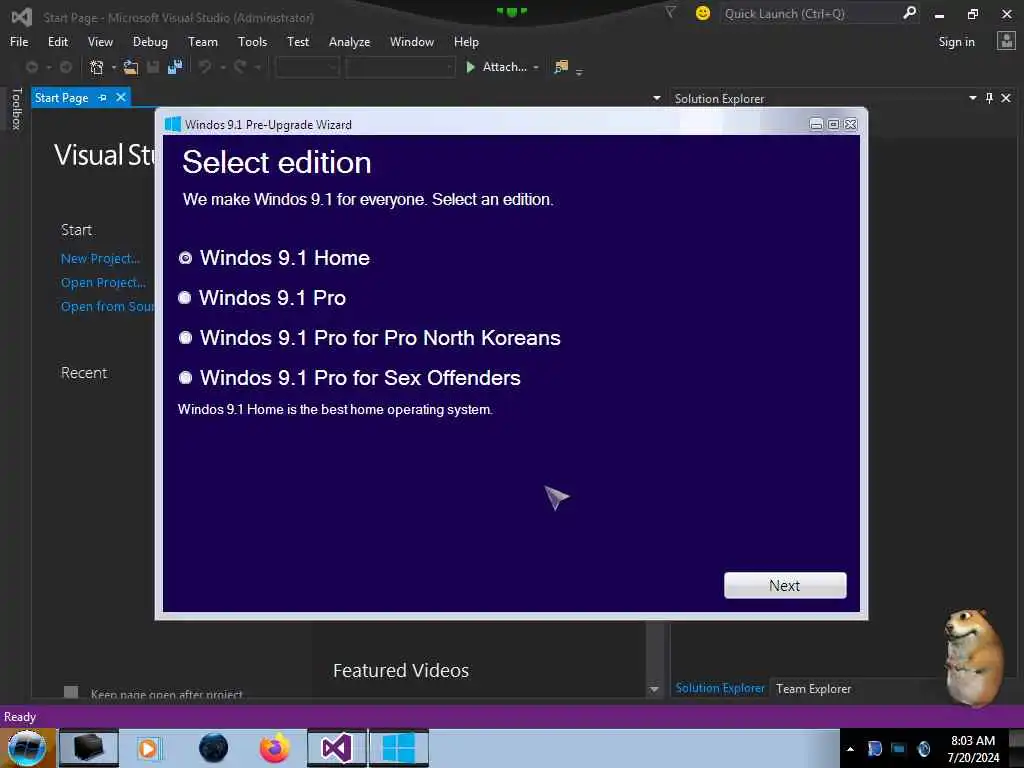Click the Find in Files toolbar icon
This screenshot has height=768, width=1024.
click(x=561, y=67)
